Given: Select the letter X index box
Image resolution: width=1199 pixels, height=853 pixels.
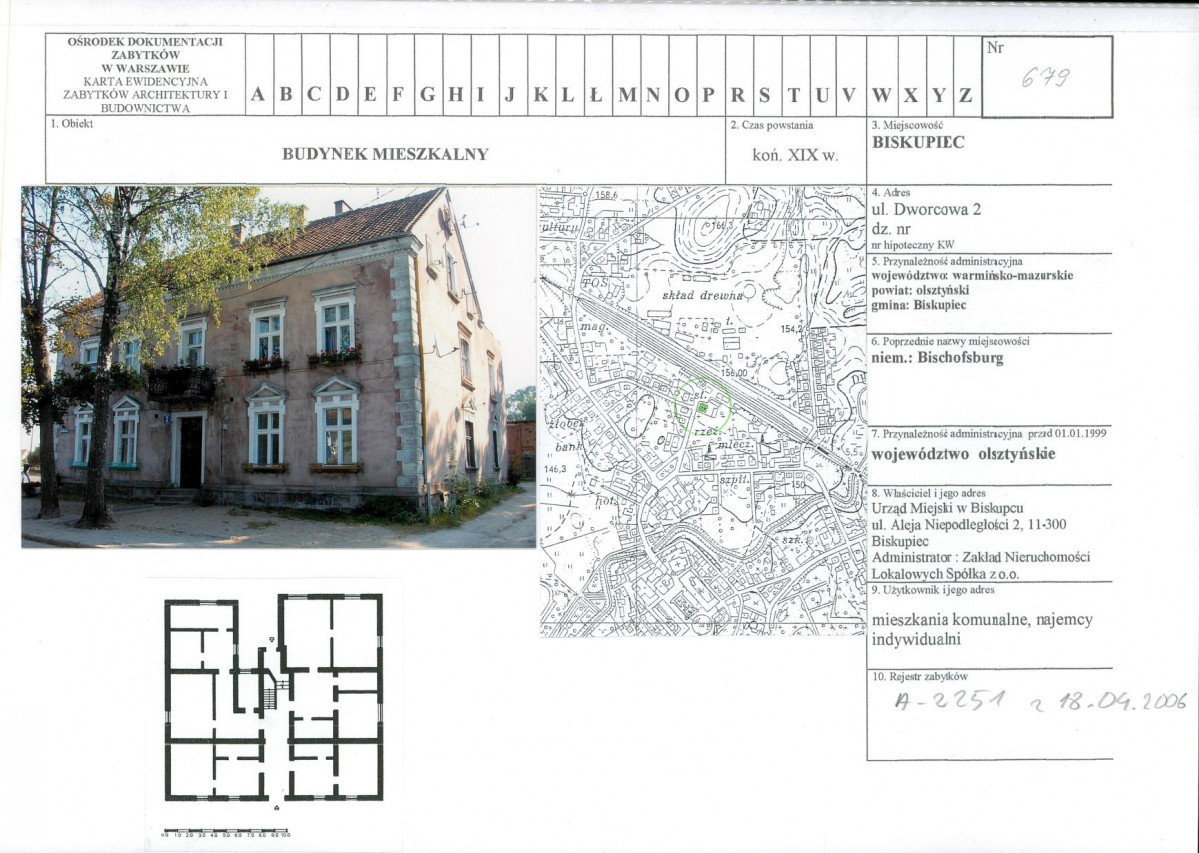Looking at the screenshot, I should (x=911, y=75).
